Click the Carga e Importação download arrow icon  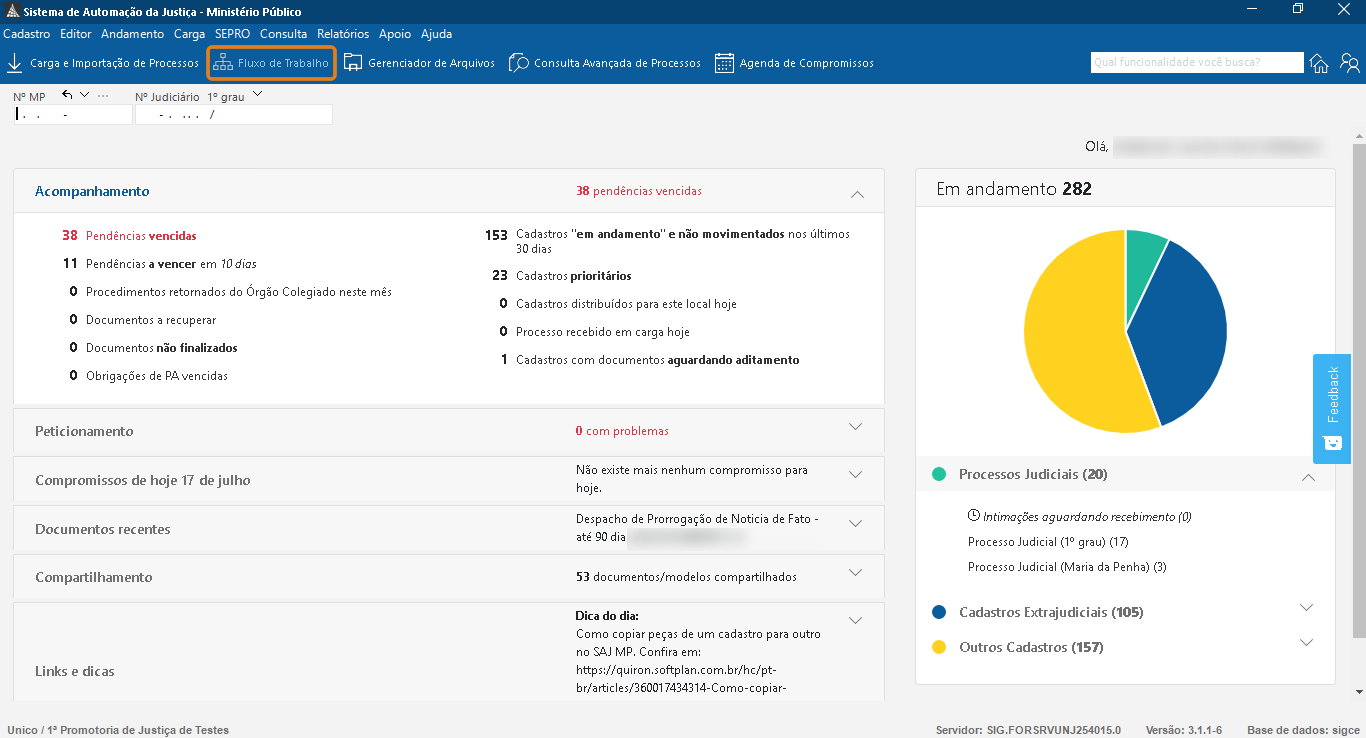click(x=15, y=63)
